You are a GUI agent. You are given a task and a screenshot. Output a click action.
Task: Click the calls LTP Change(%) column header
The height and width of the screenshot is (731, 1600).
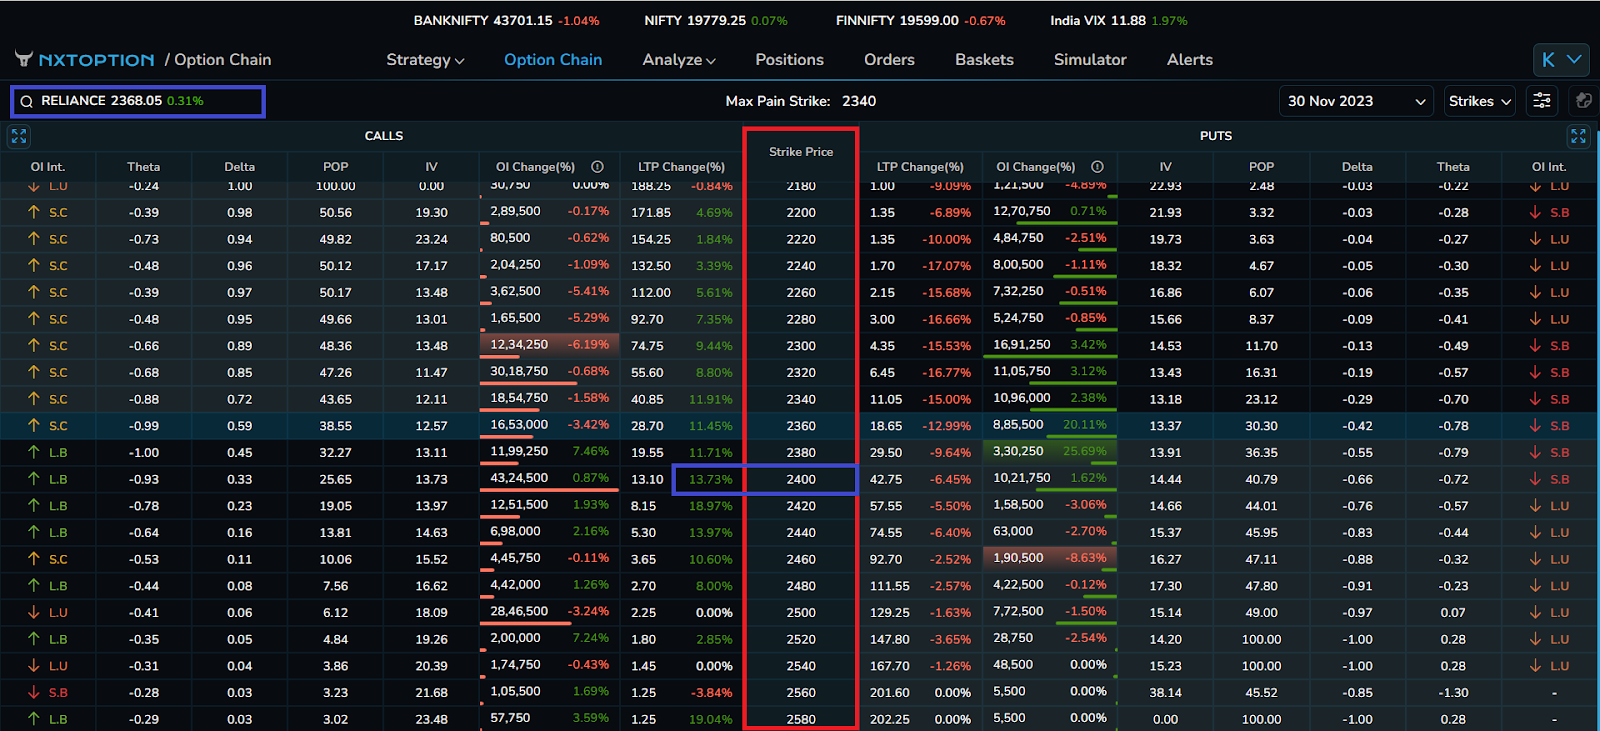(x=681, y=167)
